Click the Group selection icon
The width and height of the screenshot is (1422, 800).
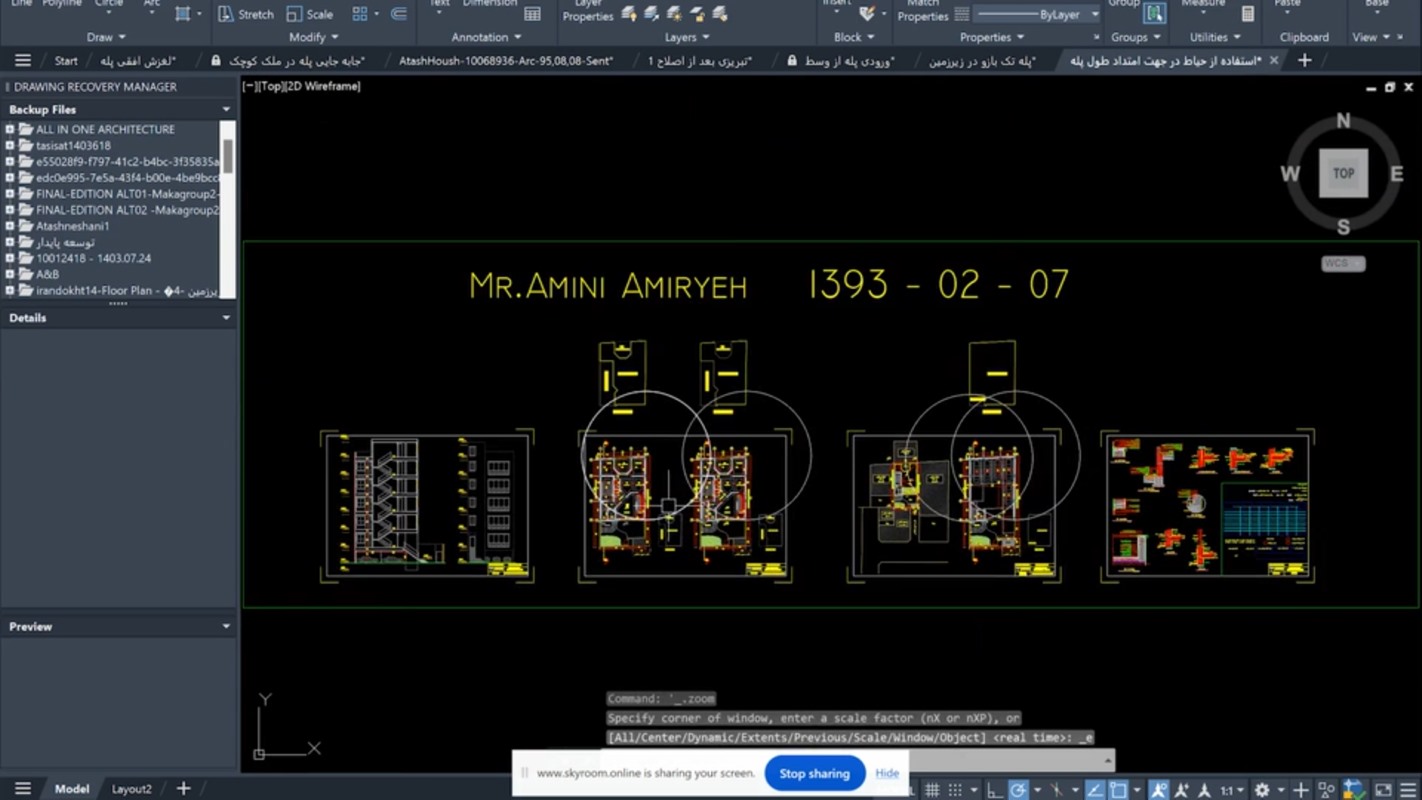coord(1154,14)
